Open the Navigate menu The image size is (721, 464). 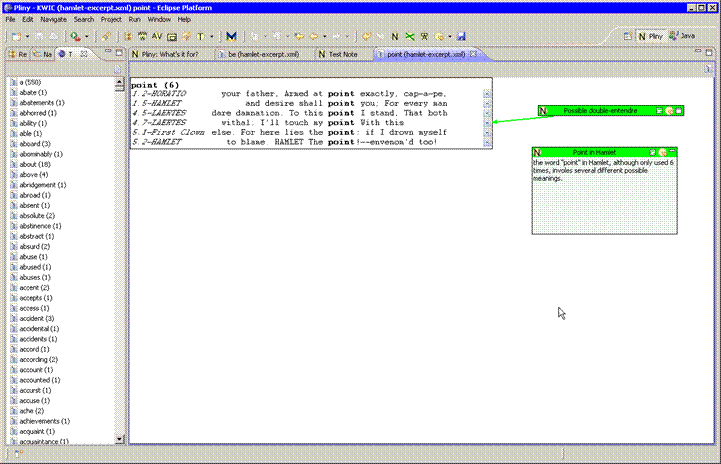point(53,19)
